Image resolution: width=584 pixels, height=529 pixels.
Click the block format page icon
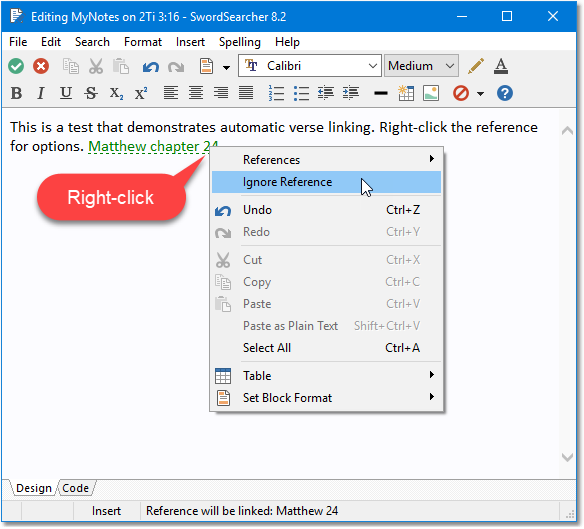pos(206,66)
